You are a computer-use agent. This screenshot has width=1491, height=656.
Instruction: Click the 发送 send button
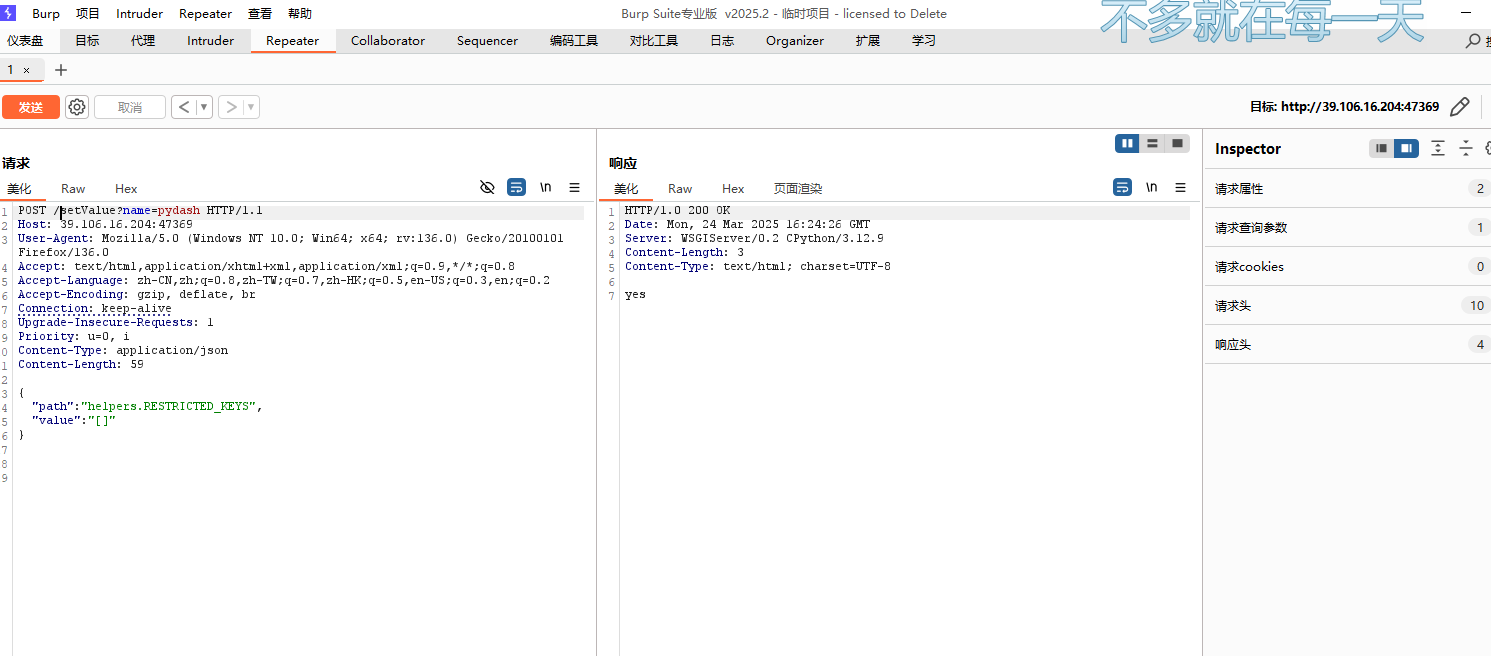(x=31, y=107)
